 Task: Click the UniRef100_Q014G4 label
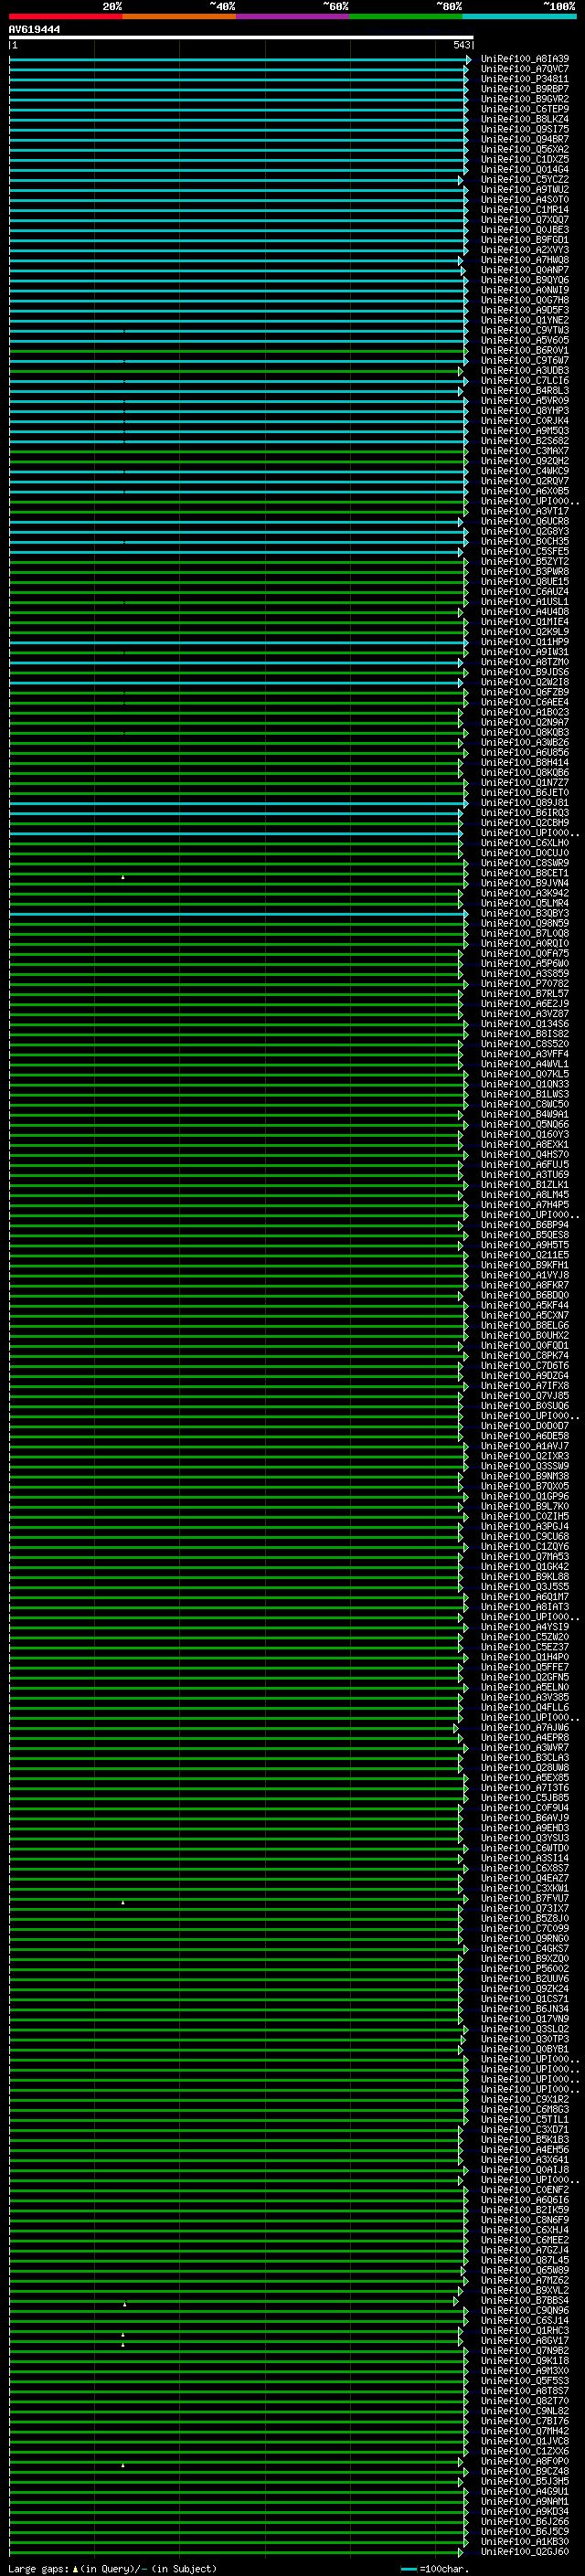coord(525,170)
